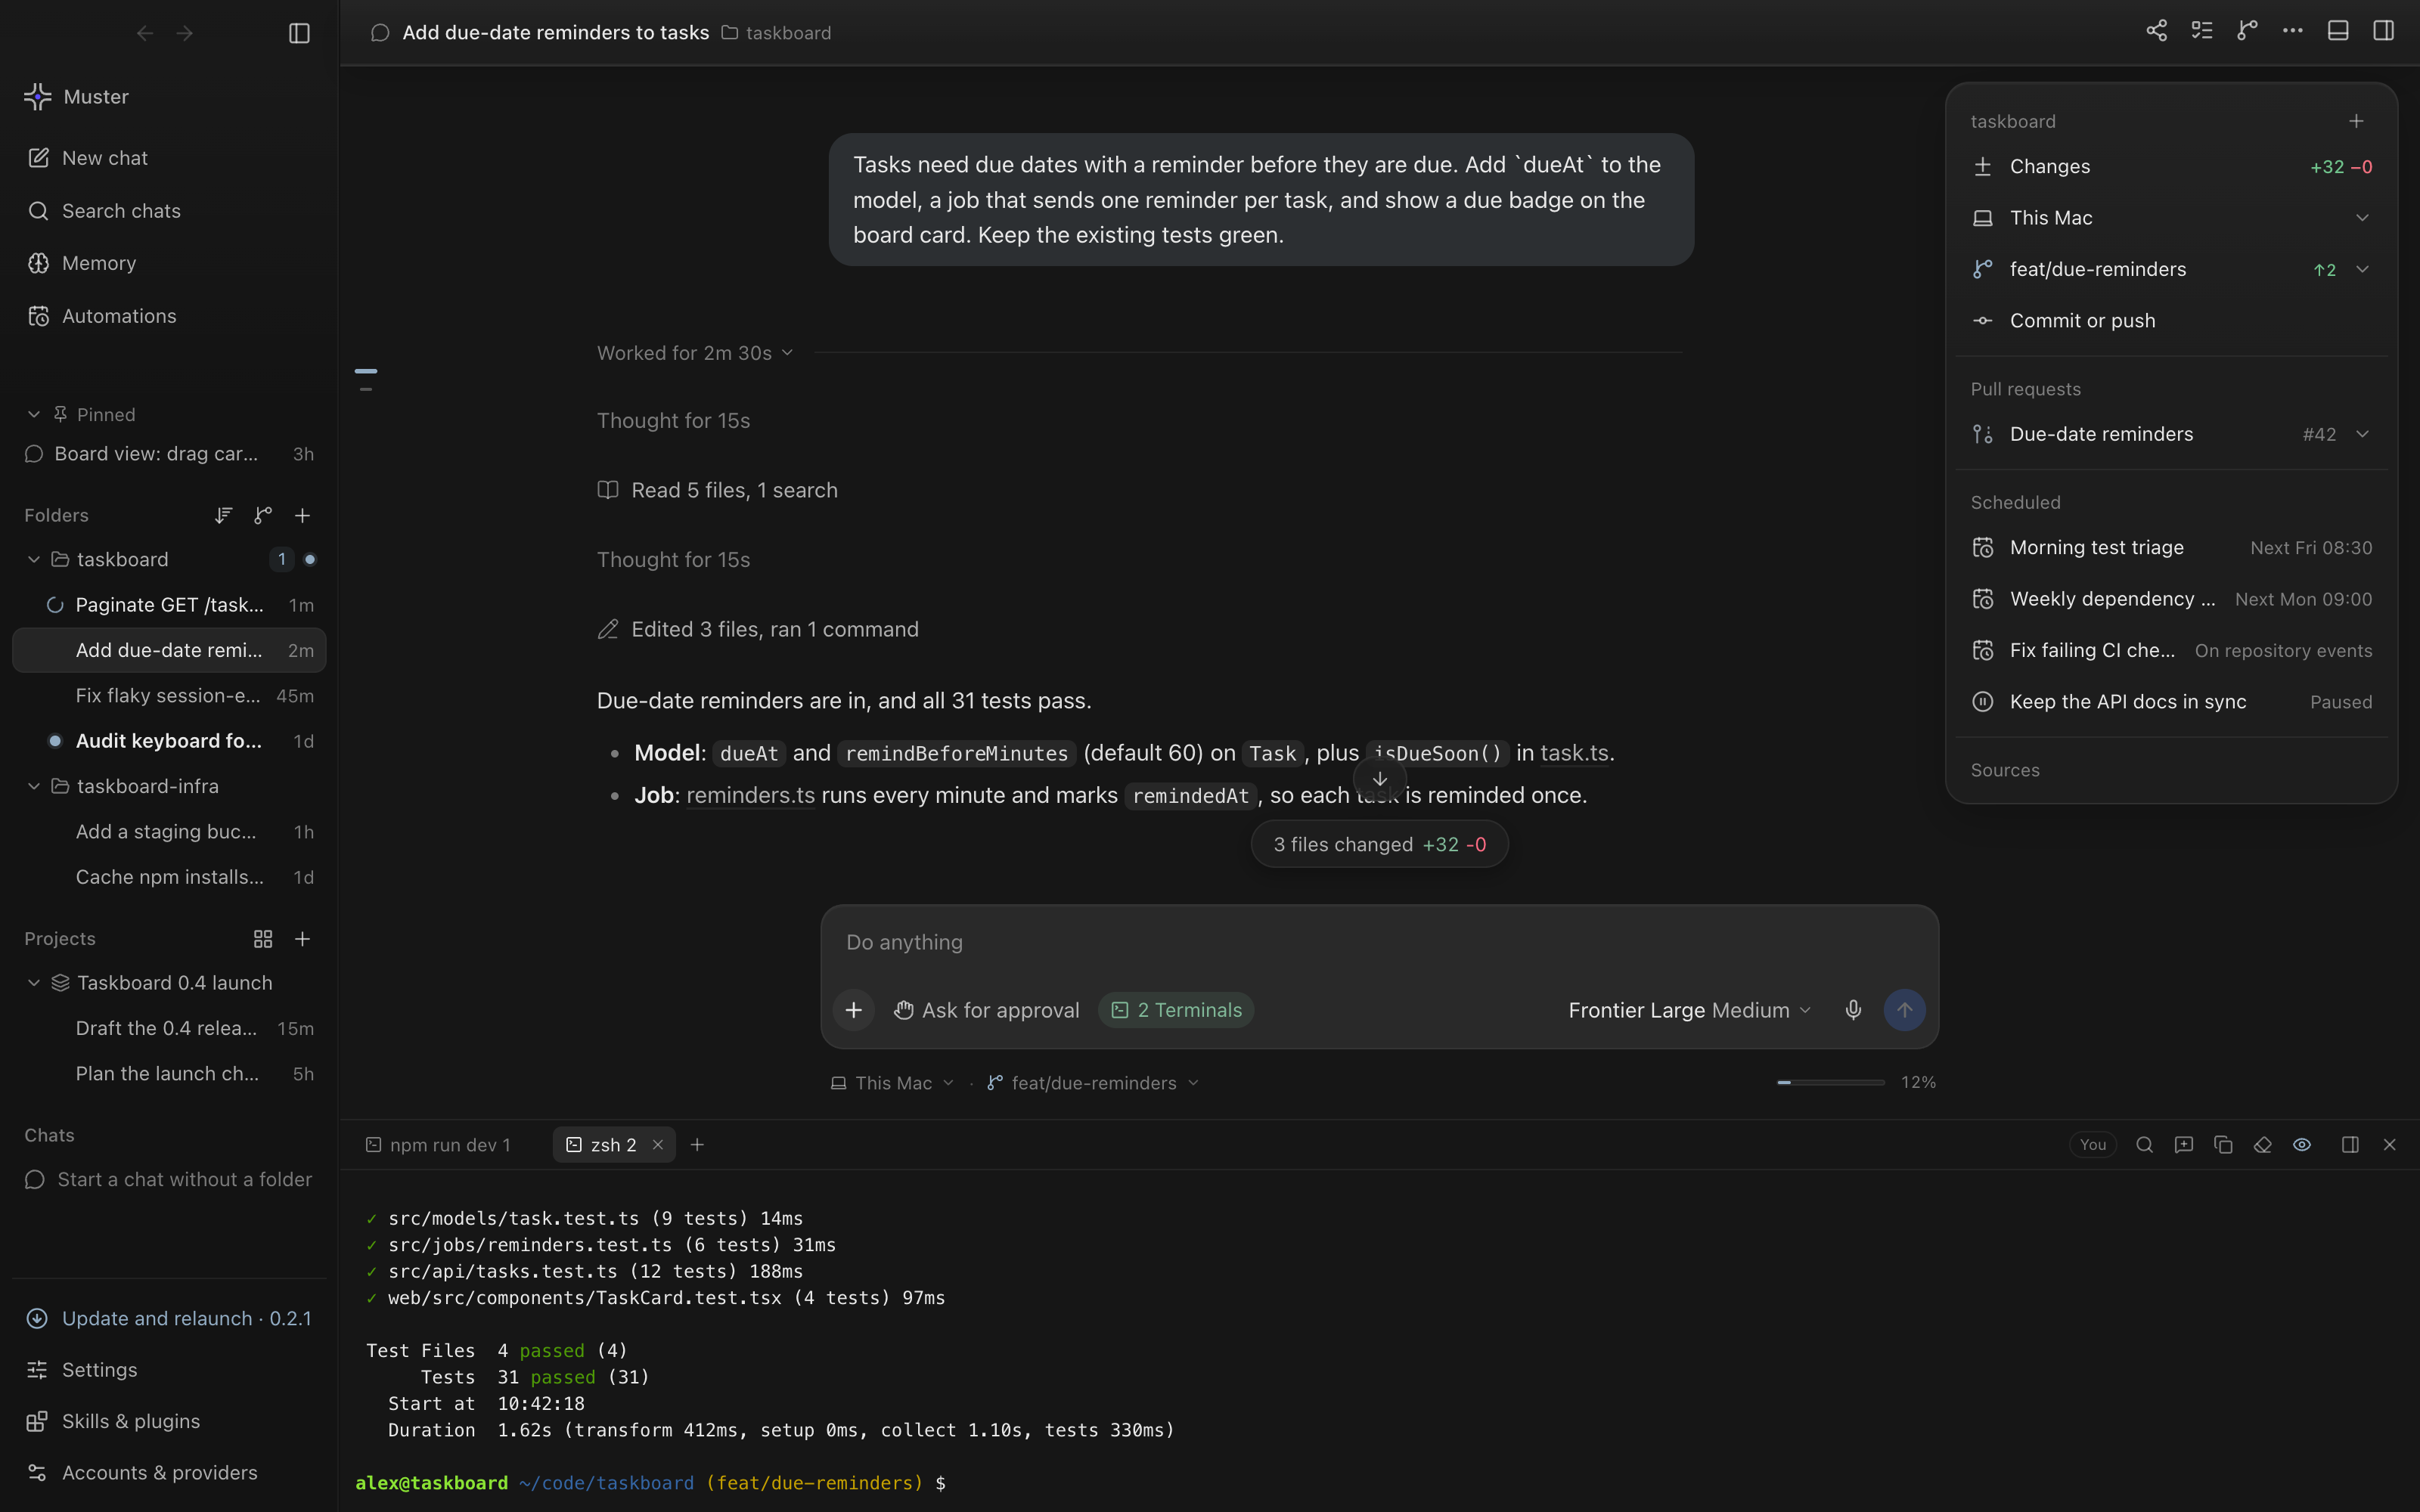The height and width of the screenshot is (1512, 2420).
Task: Click the share icon in top toolbar
Action: pyautogui.click(x=2156, y=32)
